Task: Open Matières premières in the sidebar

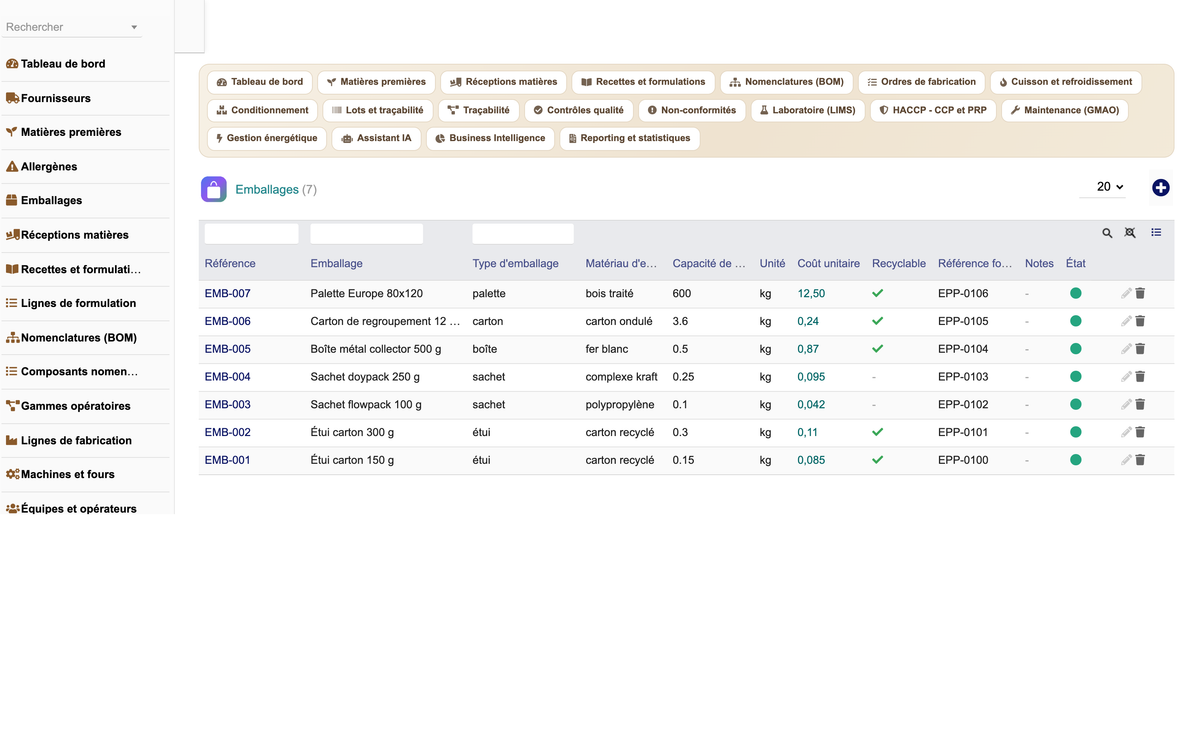Action: [63, 132]
